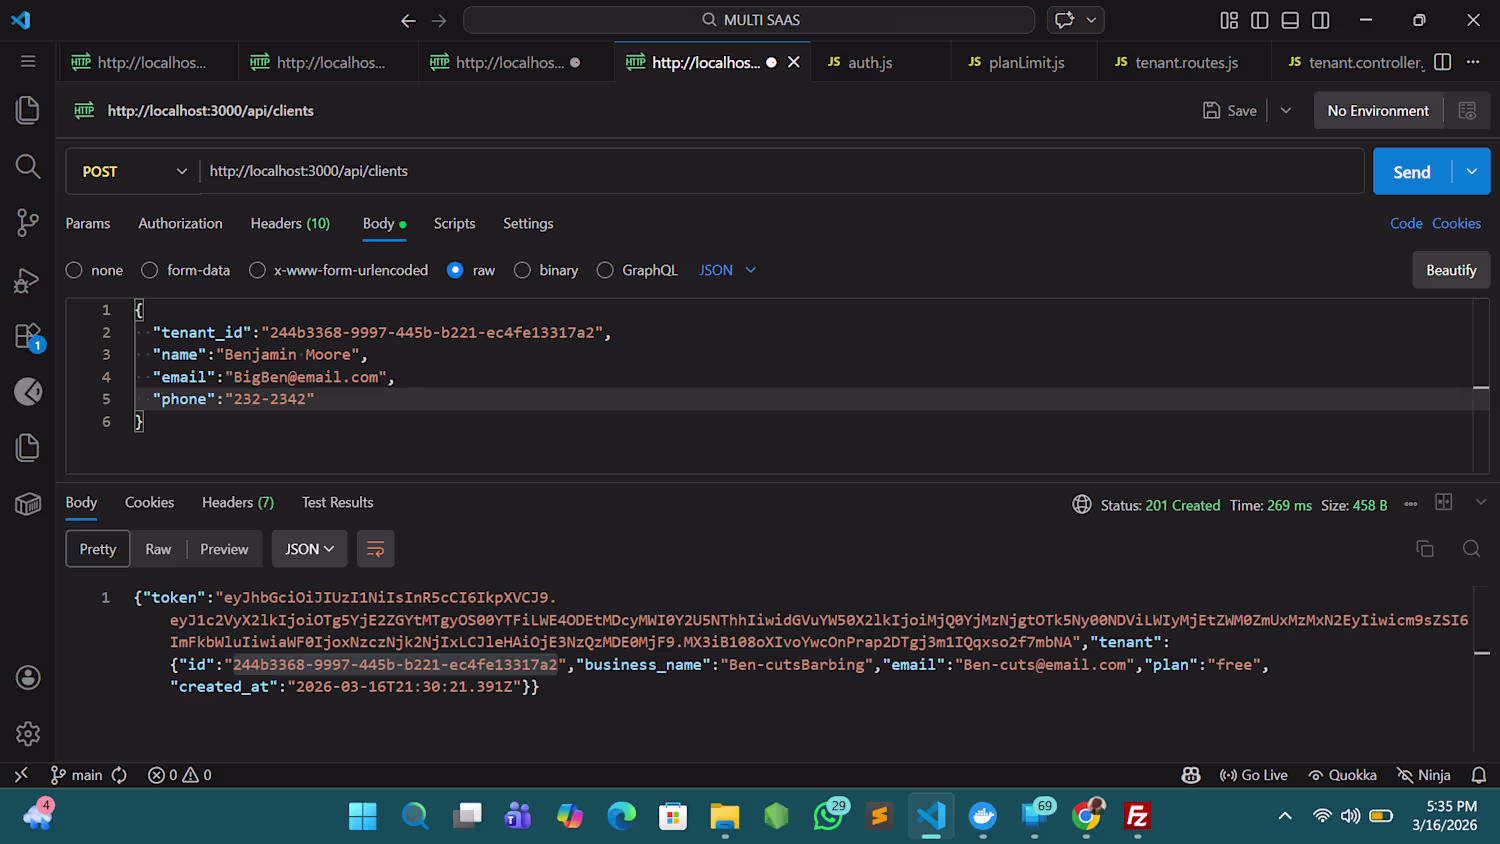The image size is (1500, 844).
Task: Copy the response body
Action: 1425,548
